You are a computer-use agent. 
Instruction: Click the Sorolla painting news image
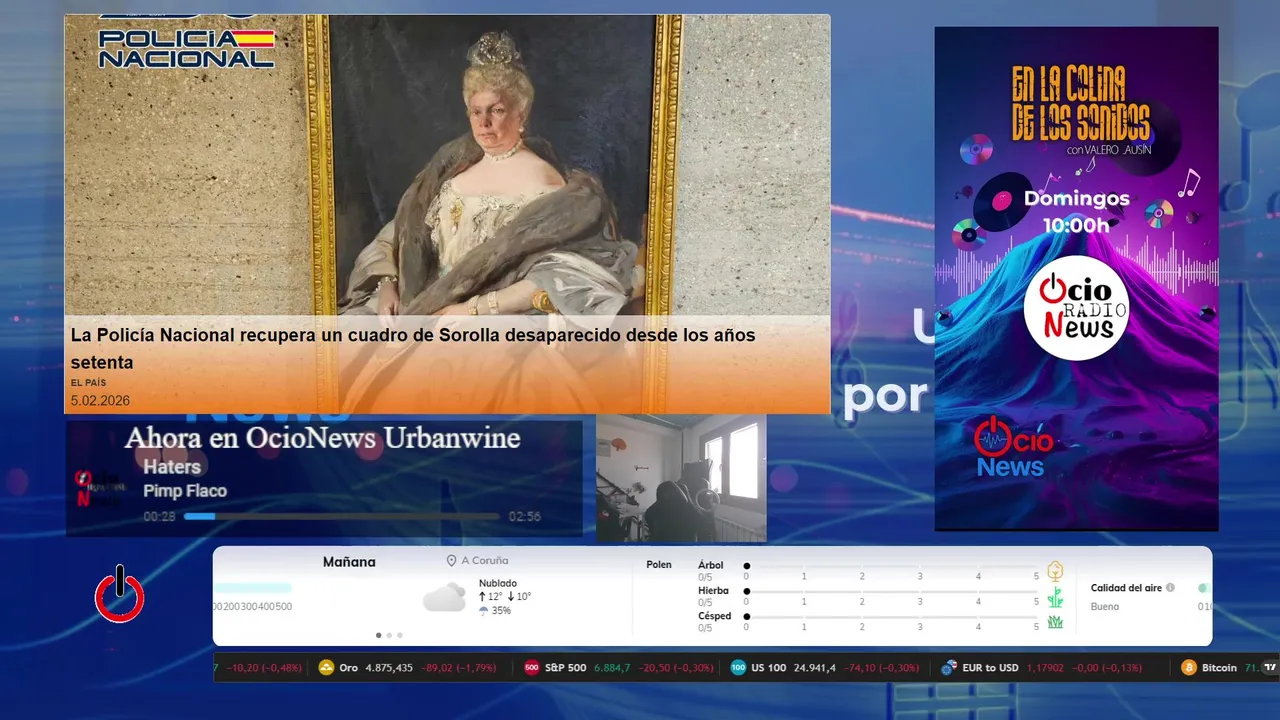tap(447, 165)
